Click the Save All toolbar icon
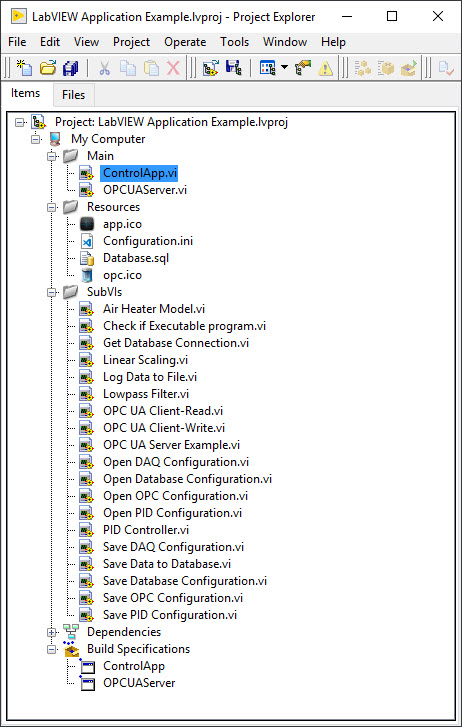462x727 pixels. click(x=71, y=68)
